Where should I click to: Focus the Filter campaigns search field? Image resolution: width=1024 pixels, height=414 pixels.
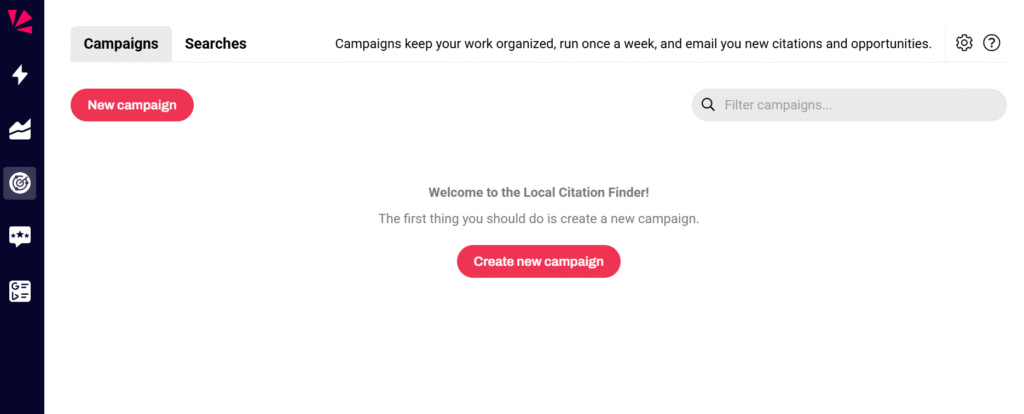point(860,105)
